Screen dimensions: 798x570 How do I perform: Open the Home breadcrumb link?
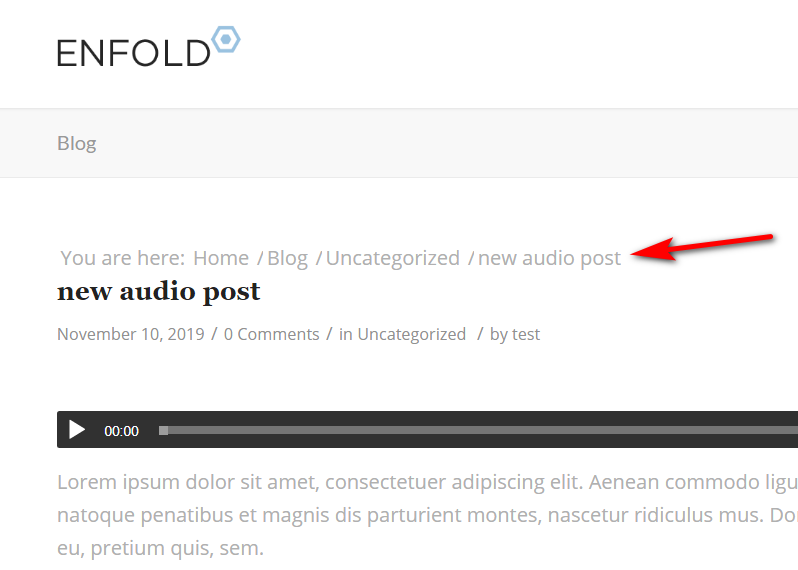click(221, 258)
